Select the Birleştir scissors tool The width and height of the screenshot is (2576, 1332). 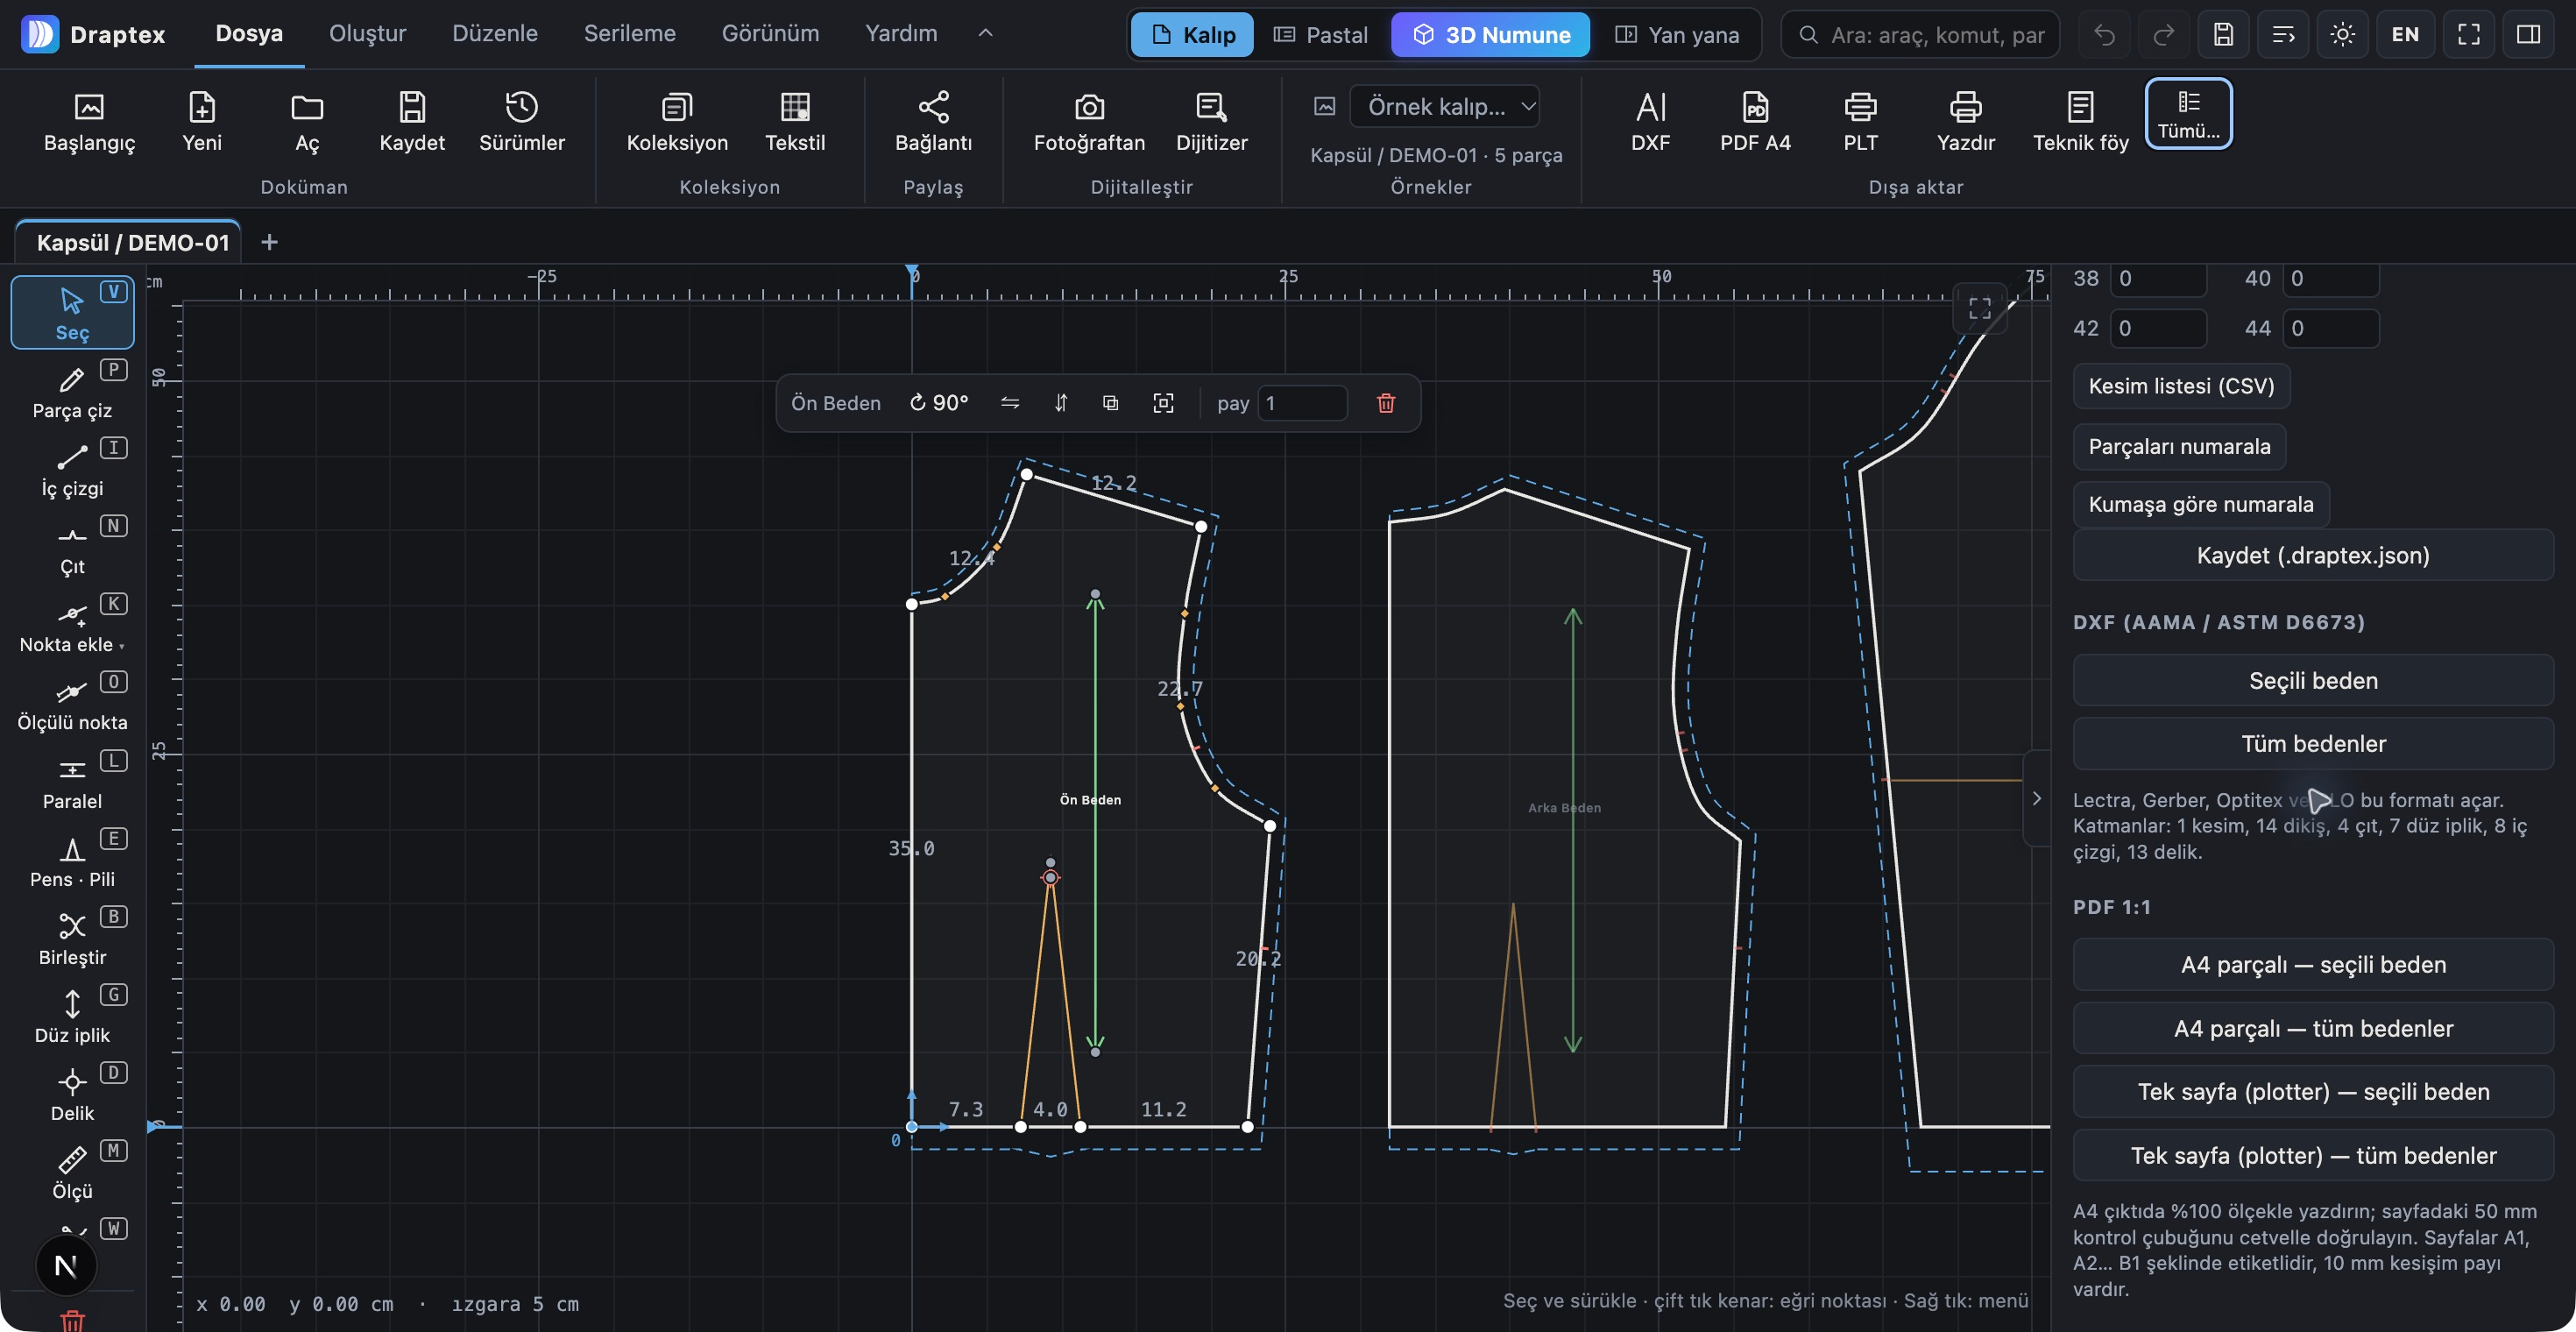click(72, 938)
